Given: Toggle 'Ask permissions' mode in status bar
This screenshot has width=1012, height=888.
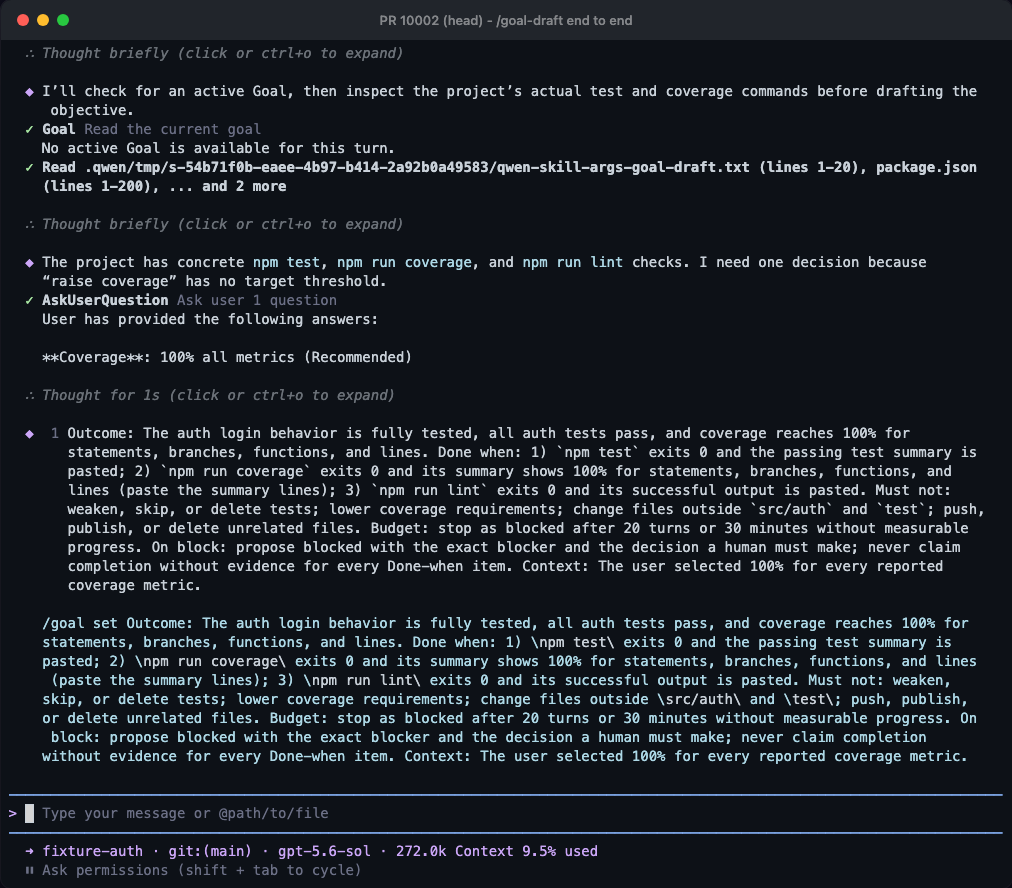Looking at the screenshot, I should point(201,870).
